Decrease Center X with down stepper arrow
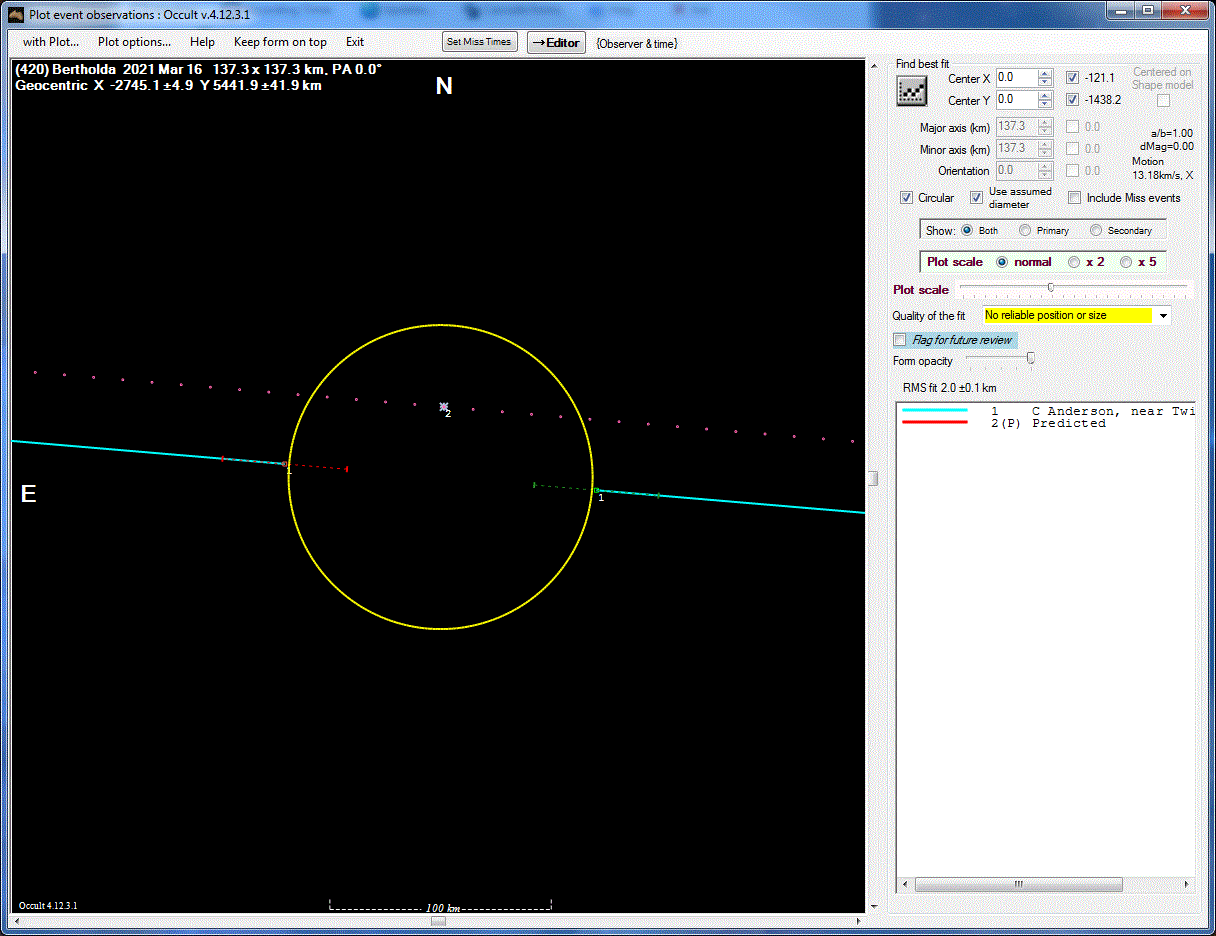This screenshot has width=1216, height=936. (x=1046, y=82)
